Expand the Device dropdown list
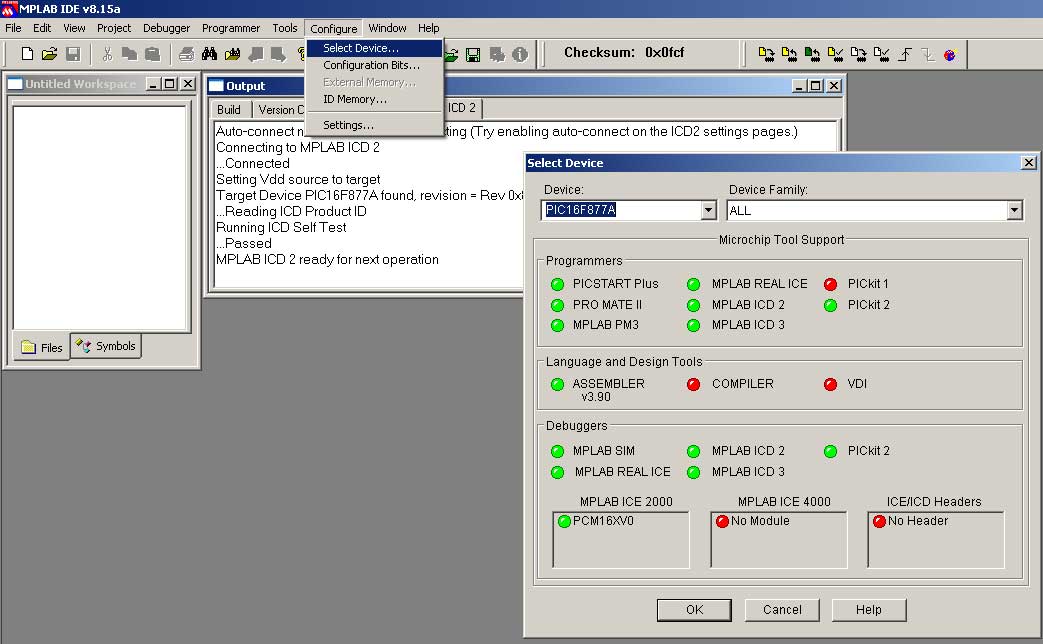This screenshot has height=644, width=1043. click(708, 211)
